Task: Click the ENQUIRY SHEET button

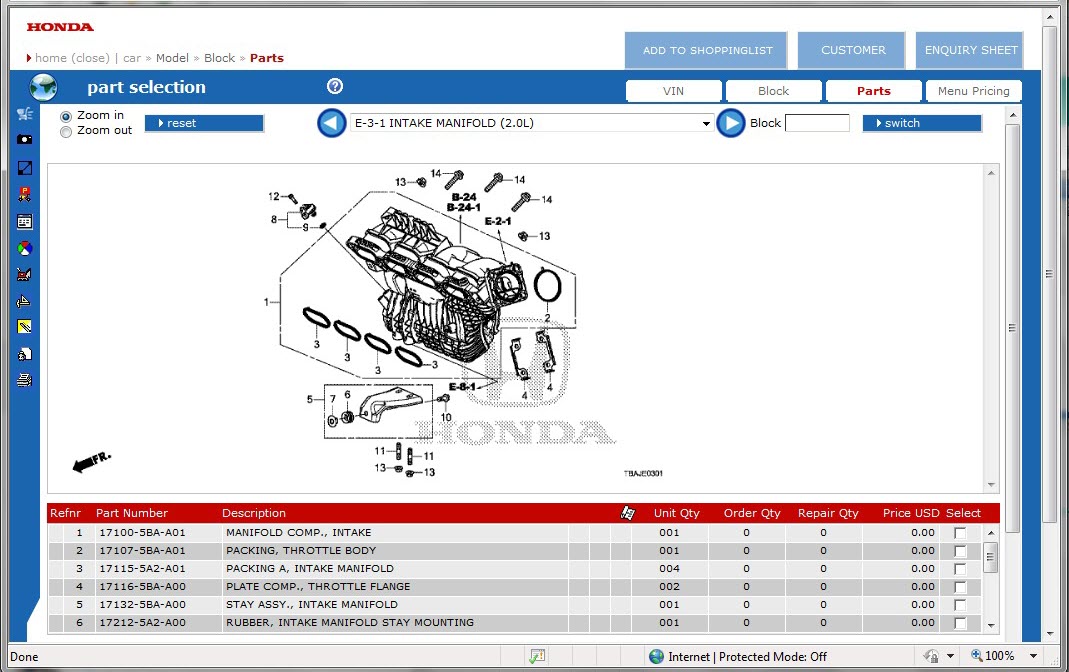Action: 970,50
